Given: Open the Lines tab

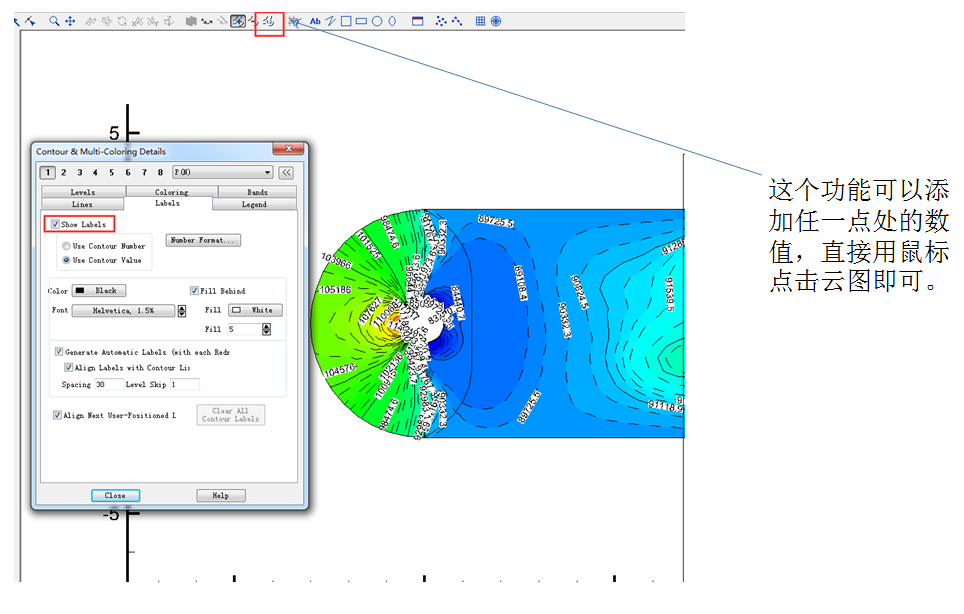Looking at the screenshot, I should point(82,204).
